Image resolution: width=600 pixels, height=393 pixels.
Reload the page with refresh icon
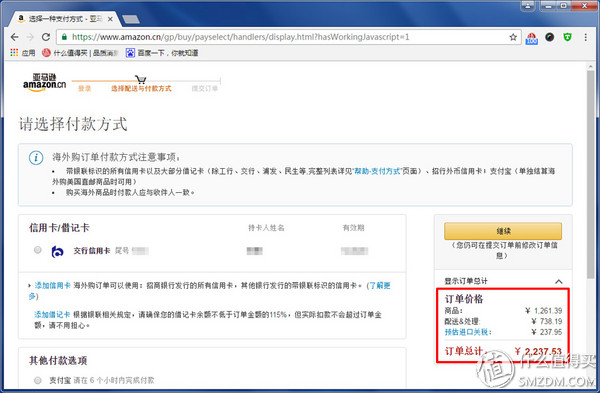46,37
